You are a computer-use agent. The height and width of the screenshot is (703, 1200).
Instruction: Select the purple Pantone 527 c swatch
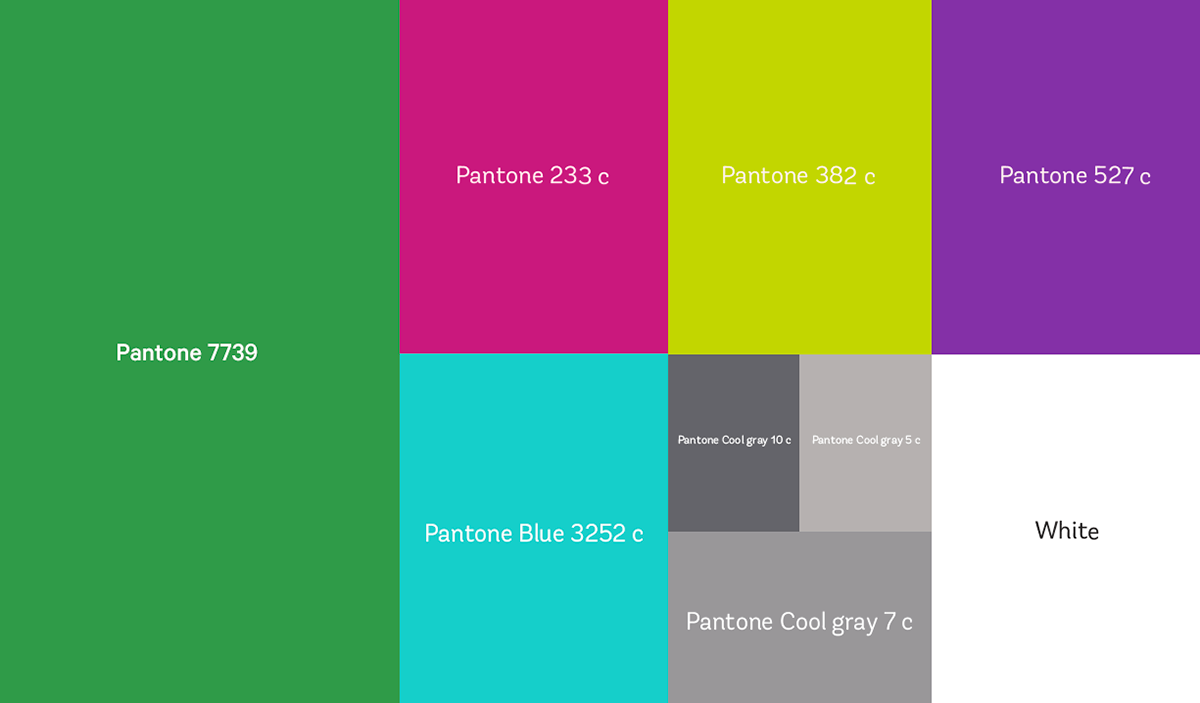click(x=1066, y=177)
